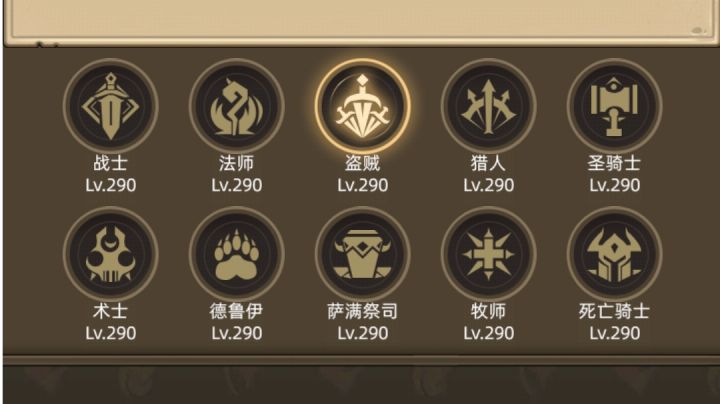The image size is (720, 404).
Task: Select the Druid (德鲁伊) paw icon
Action: click(236, 254)
